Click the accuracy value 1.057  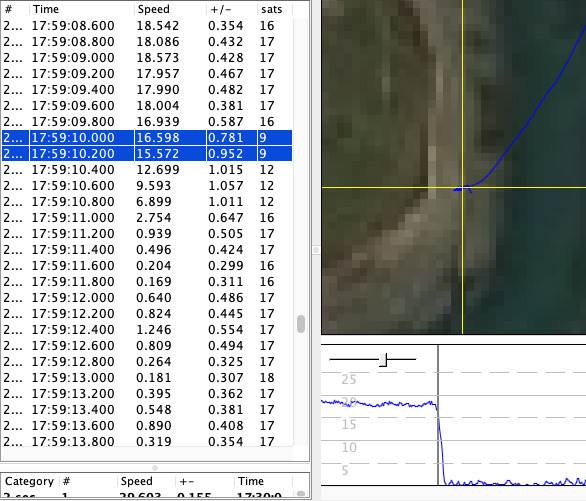click(x=226, y=186)
